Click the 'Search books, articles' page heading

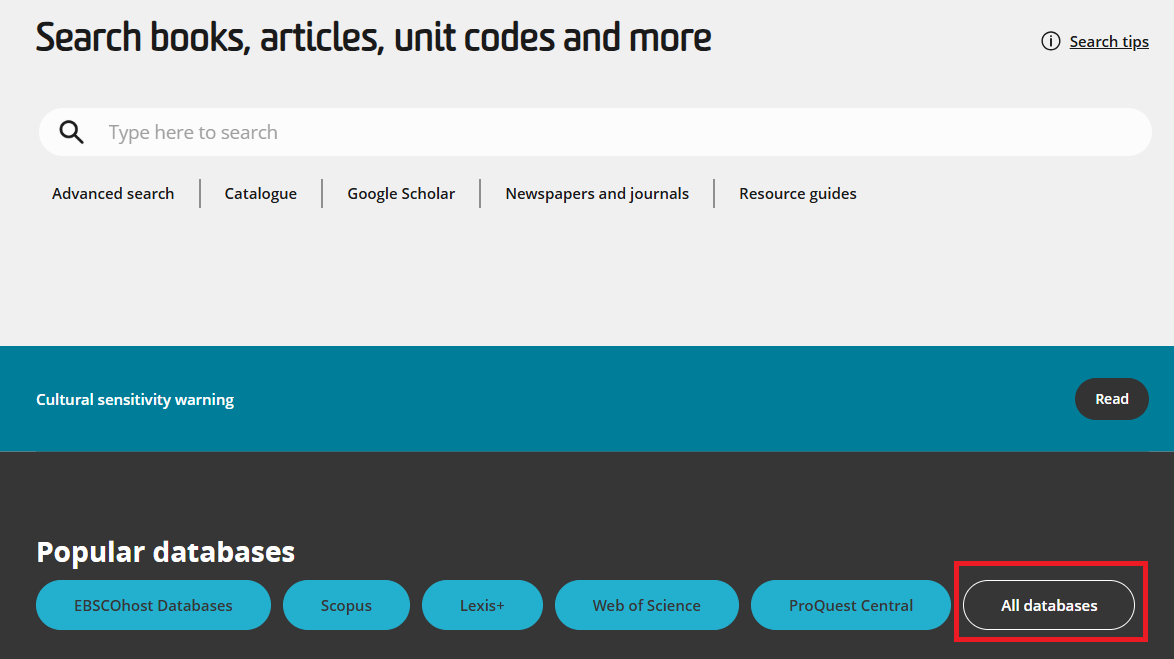[x=373, y=38]
